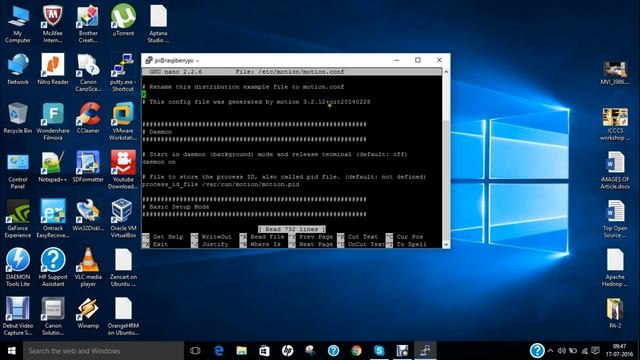Maximize the PuTTY window
640x360 pixels.
pos(418,60)
